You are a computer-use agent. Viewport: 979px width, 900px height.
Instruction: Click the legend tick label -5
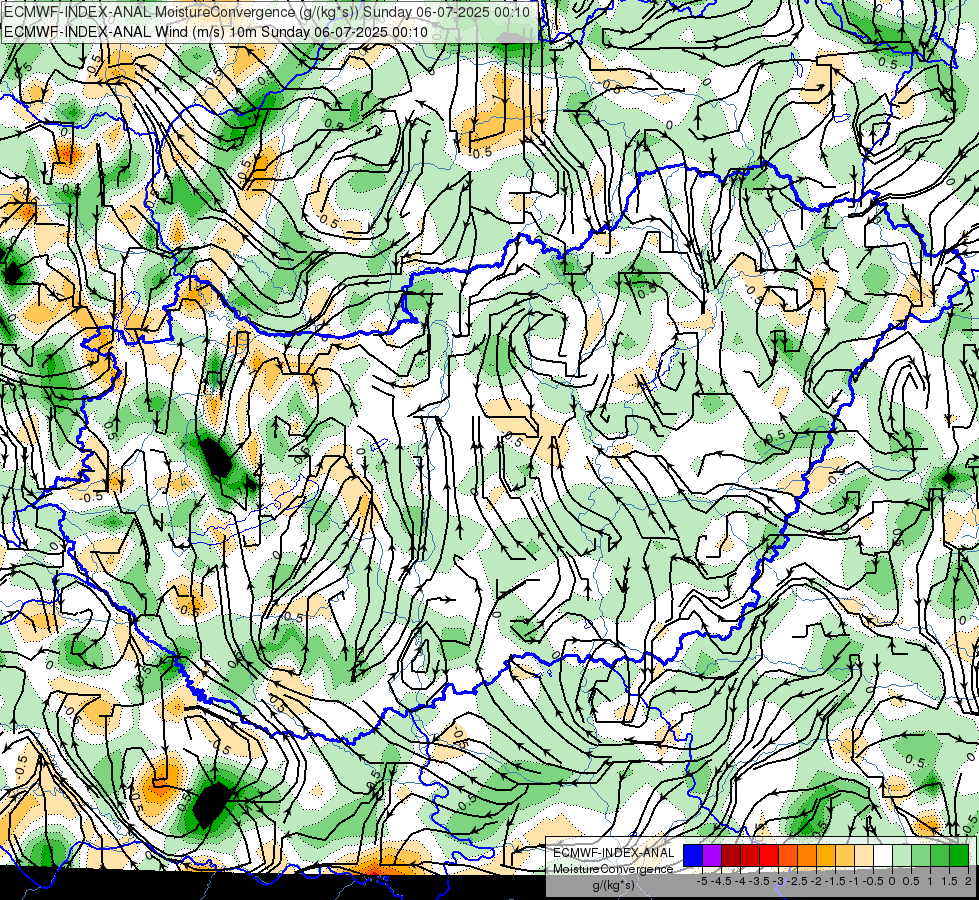[x=702, y=881]
